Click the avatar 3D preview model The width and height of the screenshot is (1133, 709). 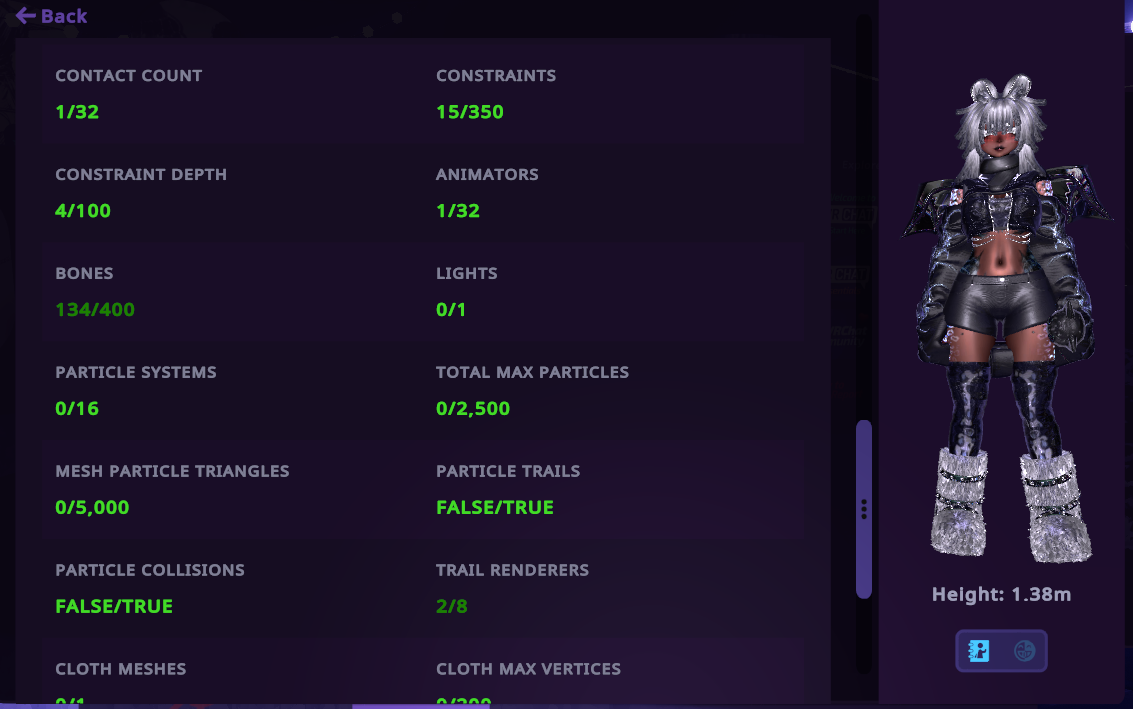tap(1006, 318)
